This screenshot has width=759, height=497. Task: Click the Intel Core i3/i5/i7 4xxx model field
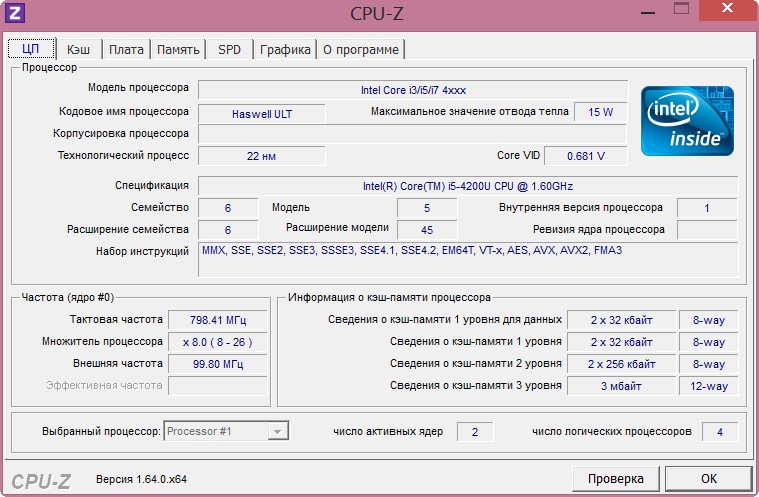pos(412,90)
